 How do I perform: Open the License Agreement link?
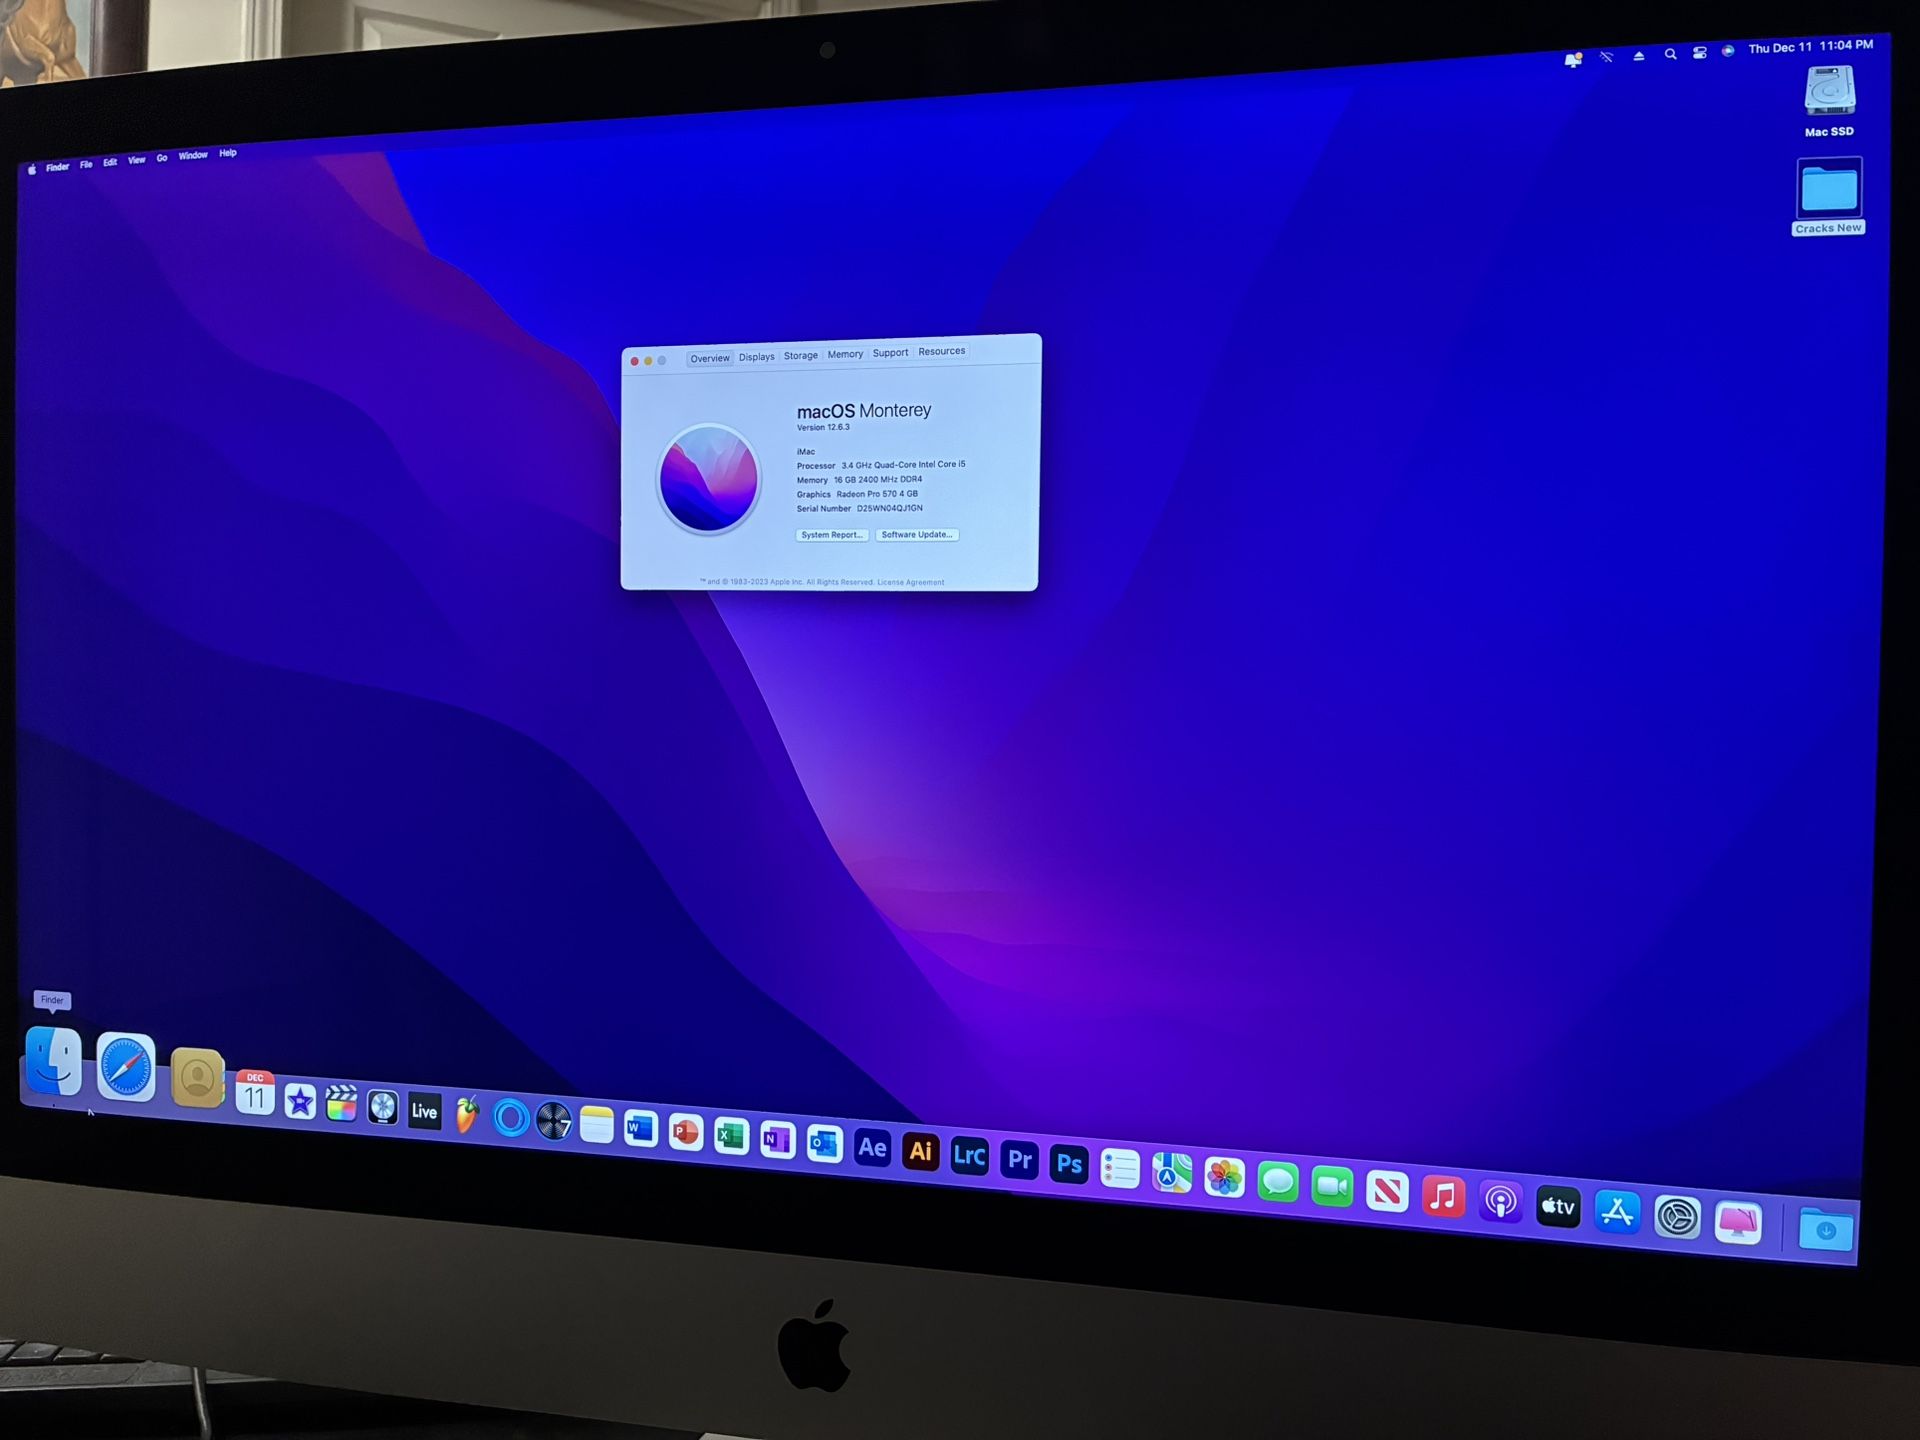pos(911,582)
